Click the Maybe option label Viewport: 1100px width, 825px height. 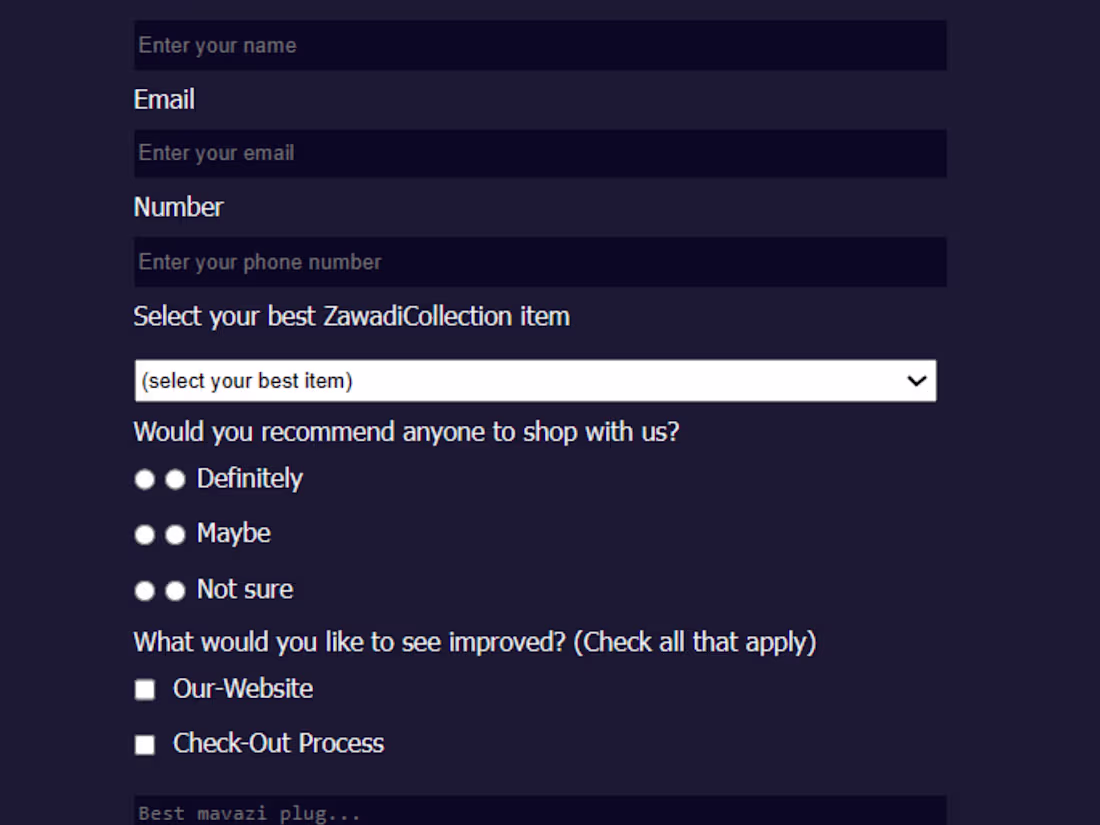coord(232,533)
